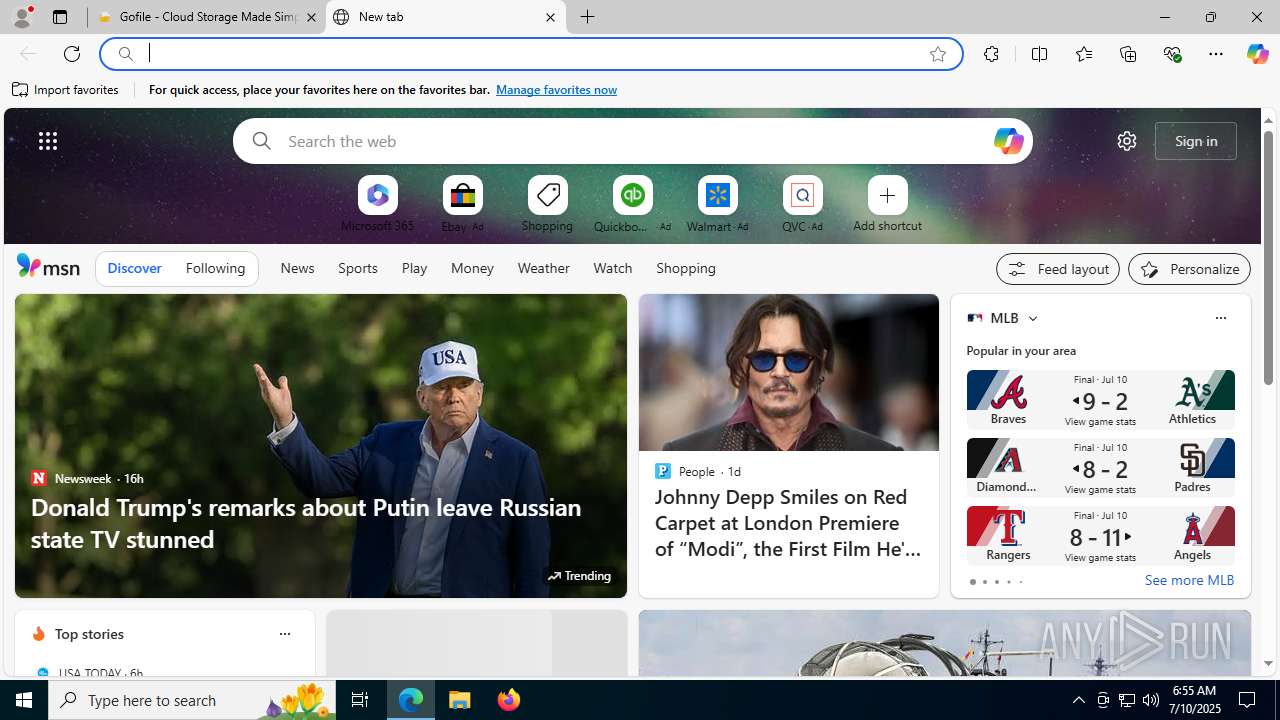The image size is (1280, 720).
Task: Open Tab actions menu icon
Action: click(60, 17)
